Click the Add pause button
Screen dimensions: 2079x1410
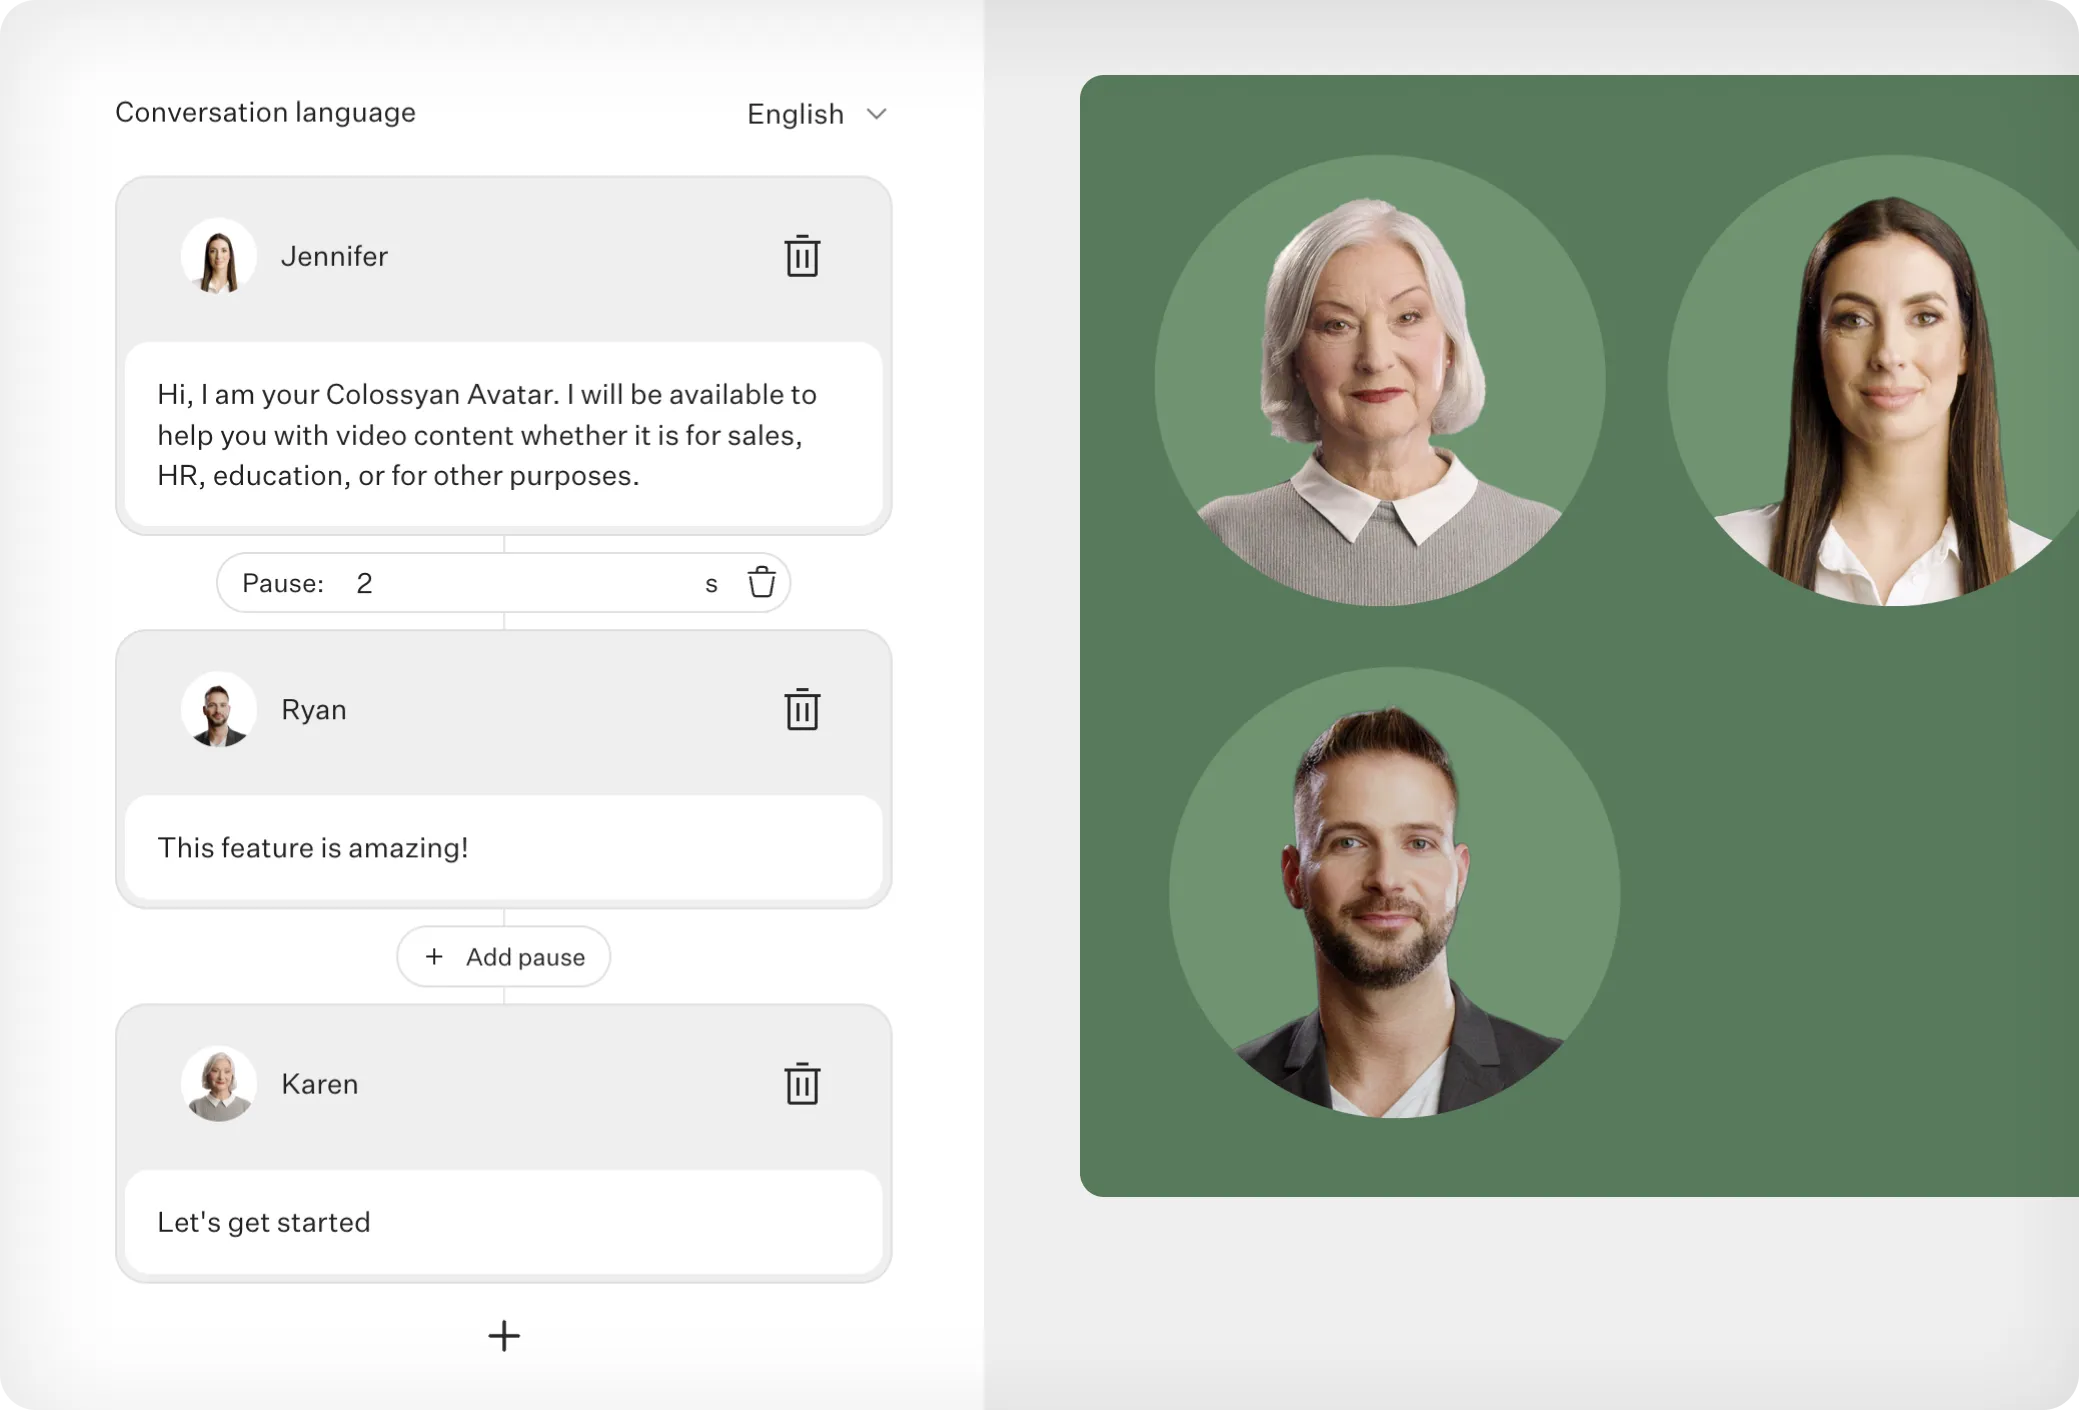pos(503,956)
